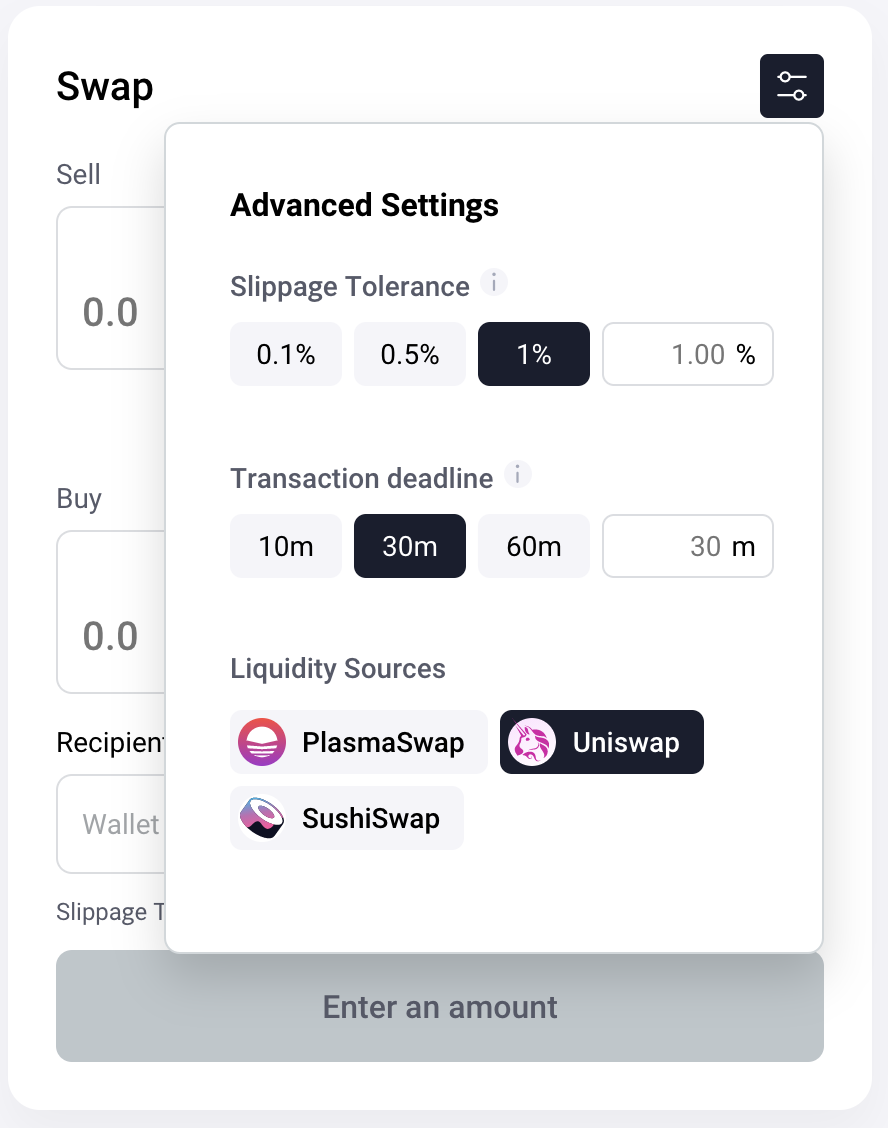Select 0.1% slippage tolerance
The image size is (888, 1128).
286,354
